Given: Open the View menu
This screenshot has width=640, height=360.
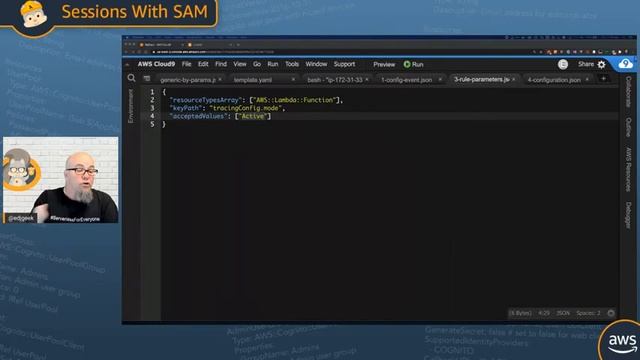Looking at the screenshot, I should tap(240, 64).
